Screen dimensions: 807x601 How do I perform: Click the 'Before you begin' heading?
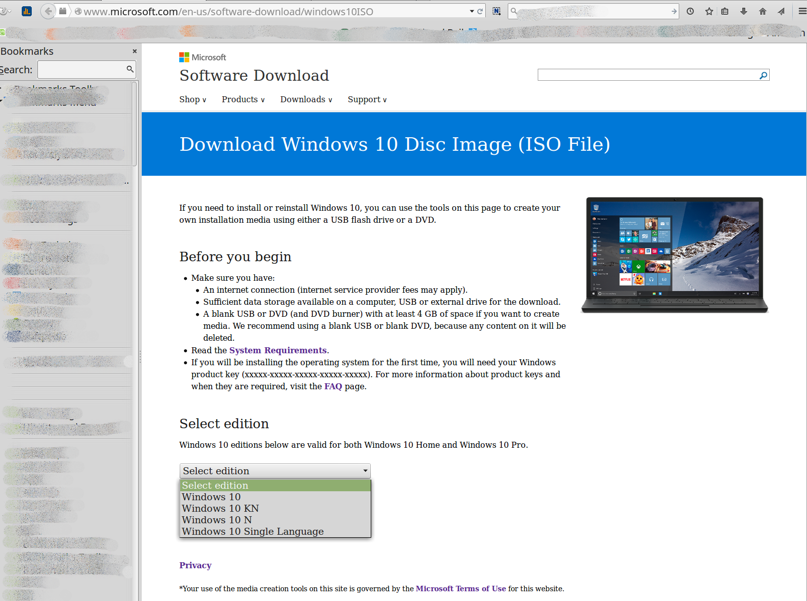tap(235, 257)
